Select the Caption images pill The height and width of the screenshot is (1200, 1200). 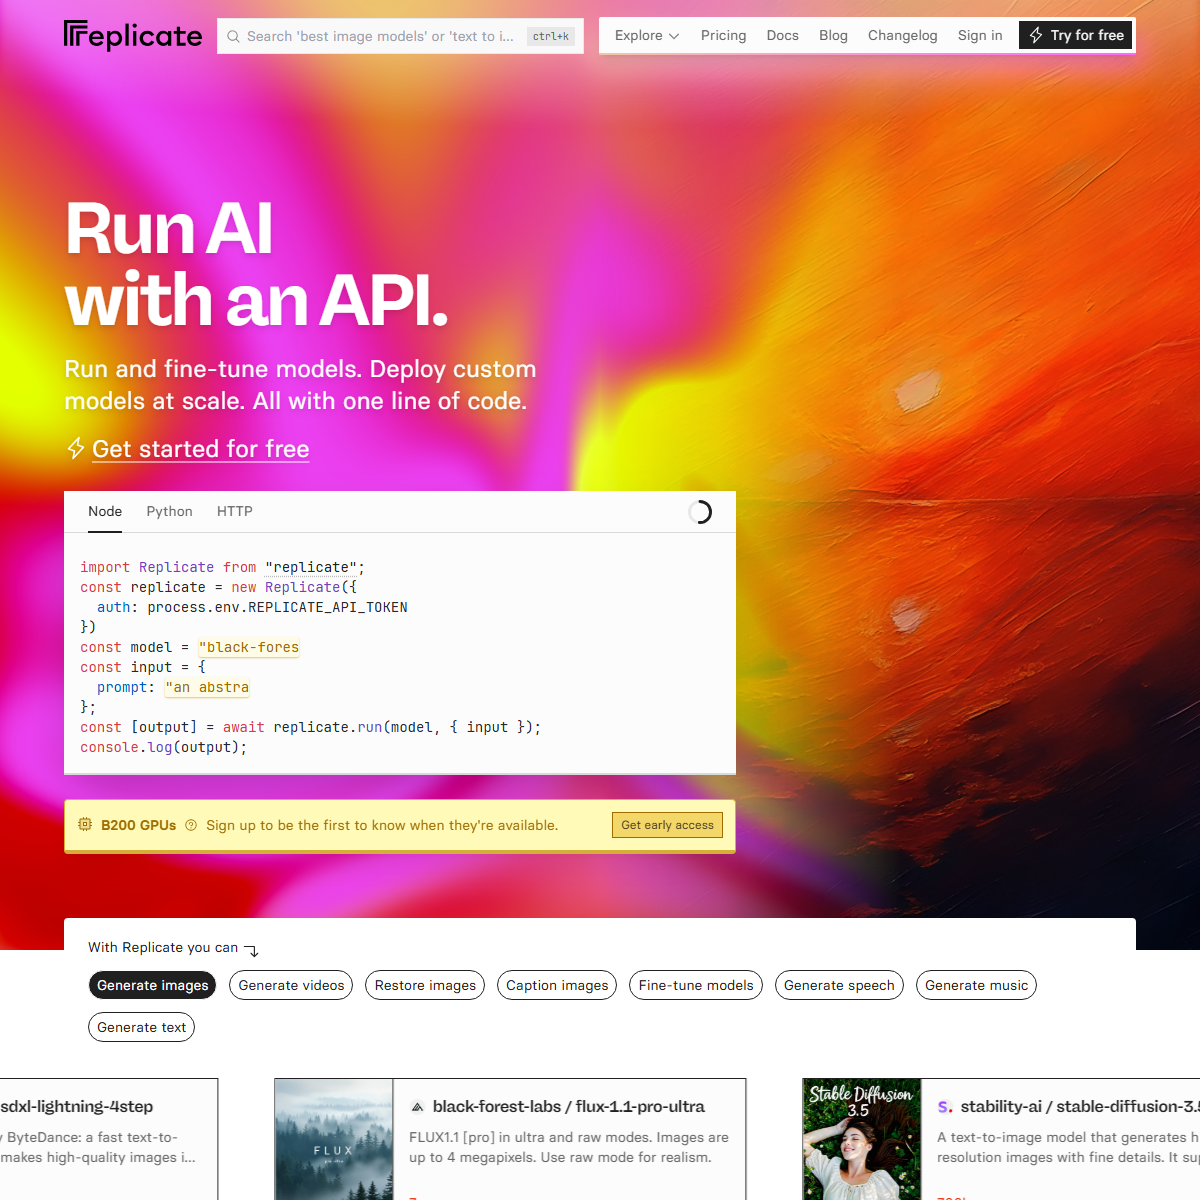(x=557, y=985)
